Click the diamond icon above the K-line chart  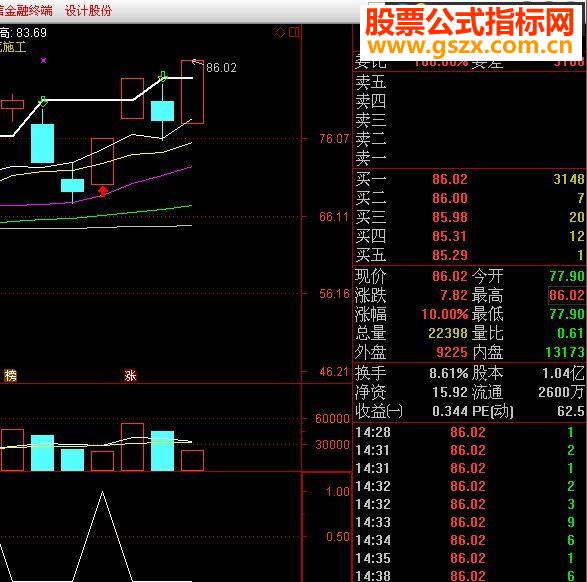280,33
